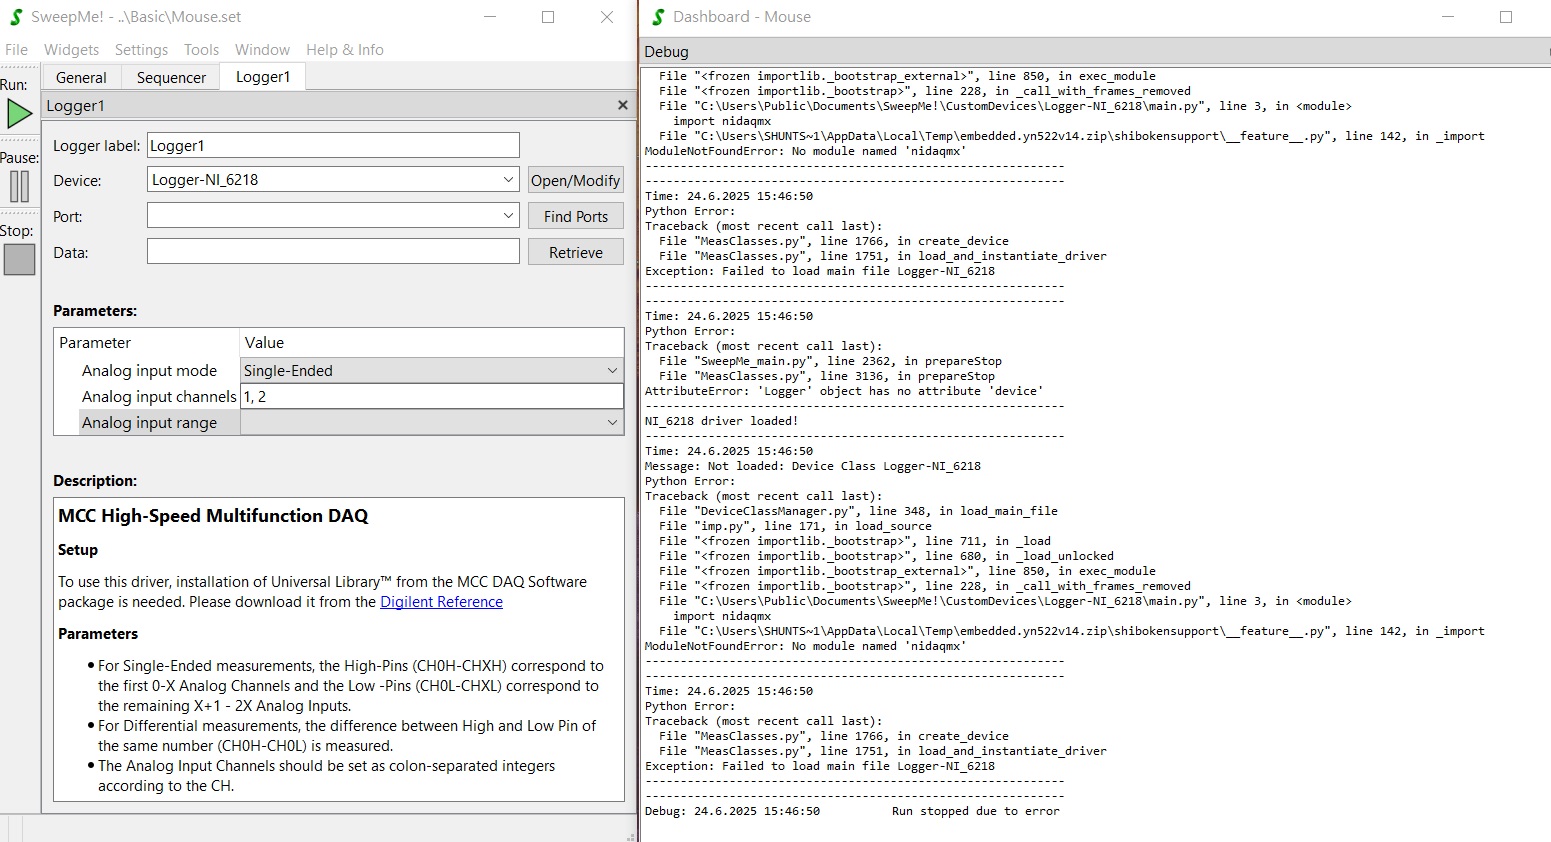This screenshot has width=1551, height=842.
Task: Select the Analog input range parameter row label
Action: [149, 422]
